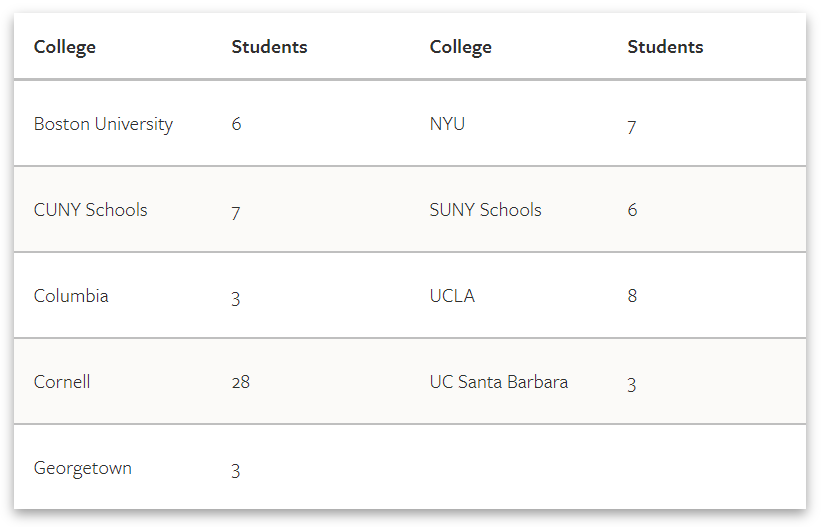Select the UC Santa Barbara cell
This screenshot has width=827, height=527.
coord(499,382)
